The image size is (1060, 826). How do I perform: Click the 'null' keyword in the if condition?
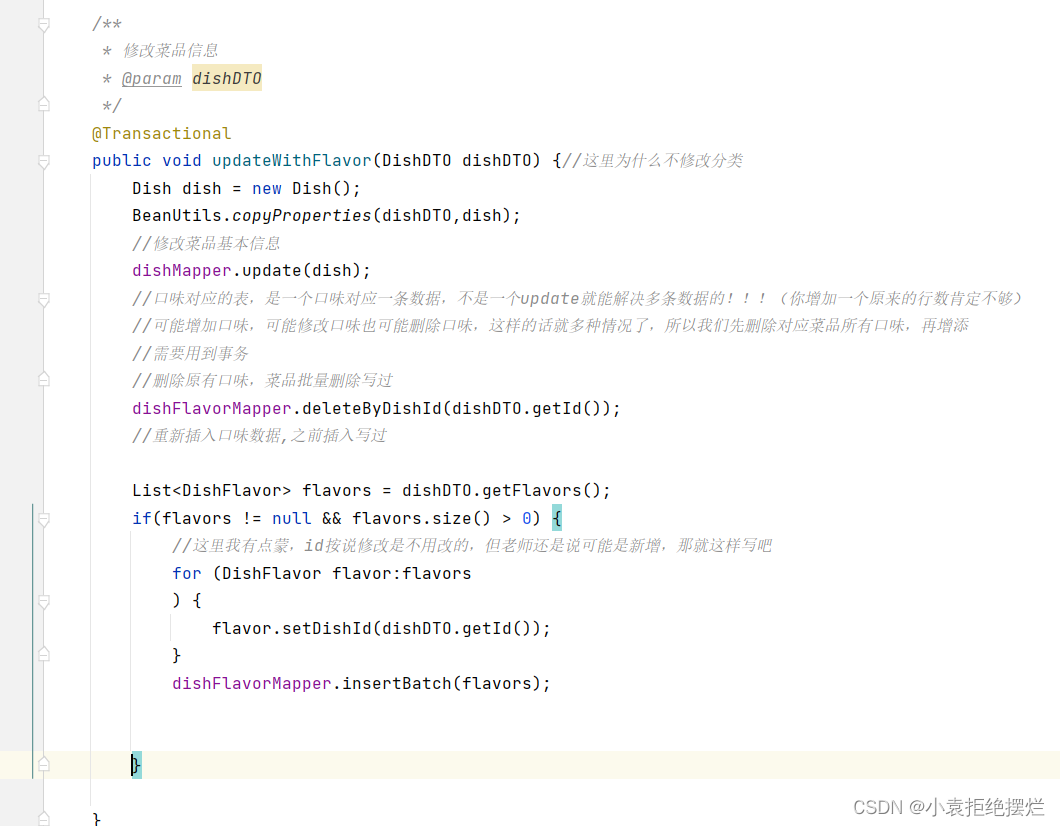(291, 518)
